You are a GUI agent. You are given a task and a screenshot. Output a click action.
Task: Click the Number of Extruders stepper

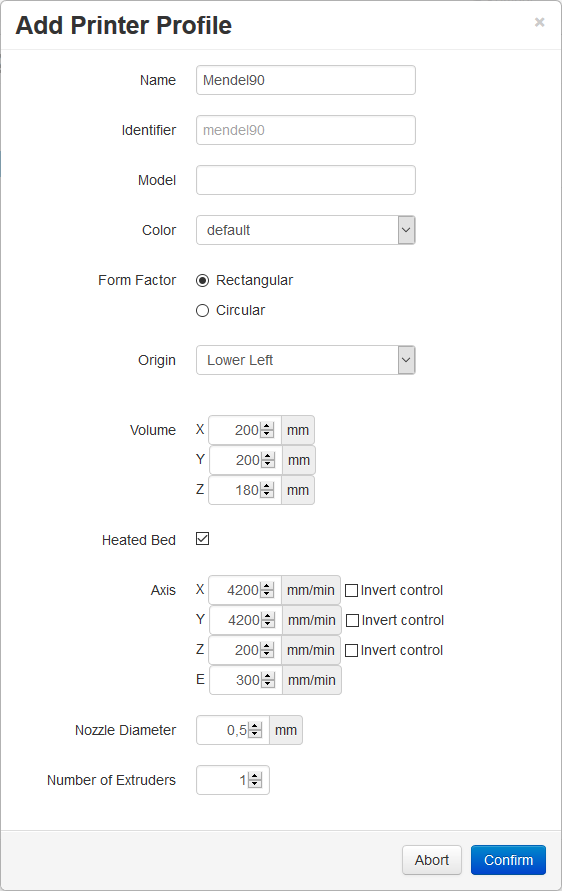coord(255,780)
